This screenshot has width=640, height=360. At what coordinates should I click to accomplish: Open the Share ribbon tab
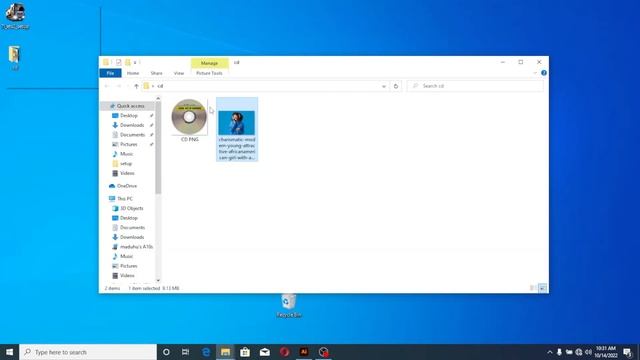pos(156,73)
